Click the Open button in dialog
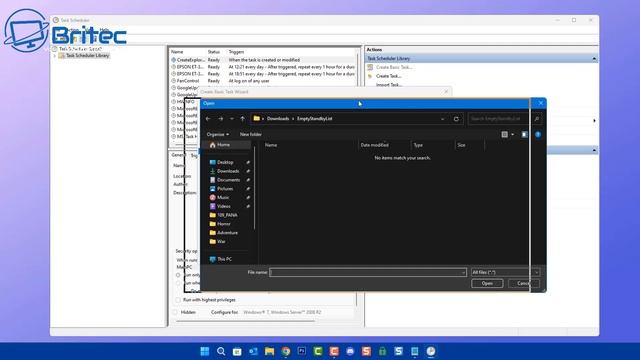The width and height of the screenshot is (640, 360). click(x=487, y=283)
